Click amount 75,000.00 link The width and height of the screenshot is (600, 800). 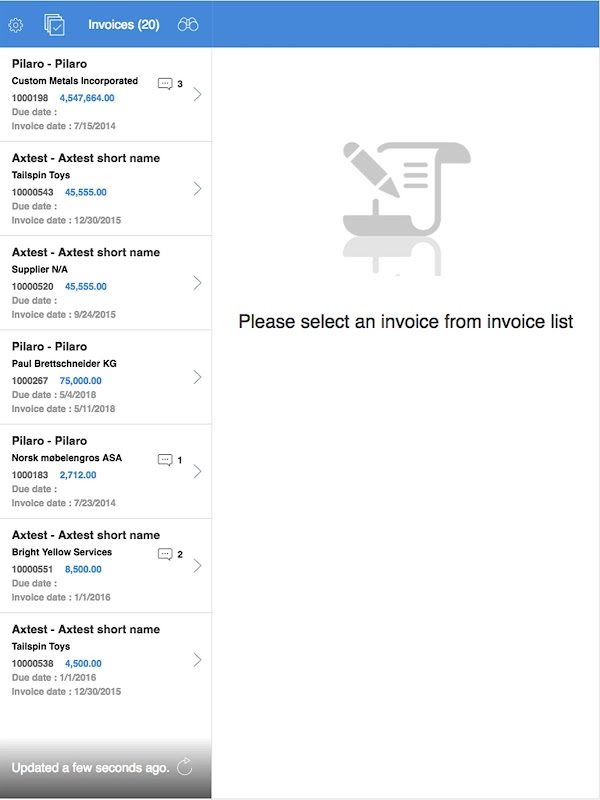point(80,381)
